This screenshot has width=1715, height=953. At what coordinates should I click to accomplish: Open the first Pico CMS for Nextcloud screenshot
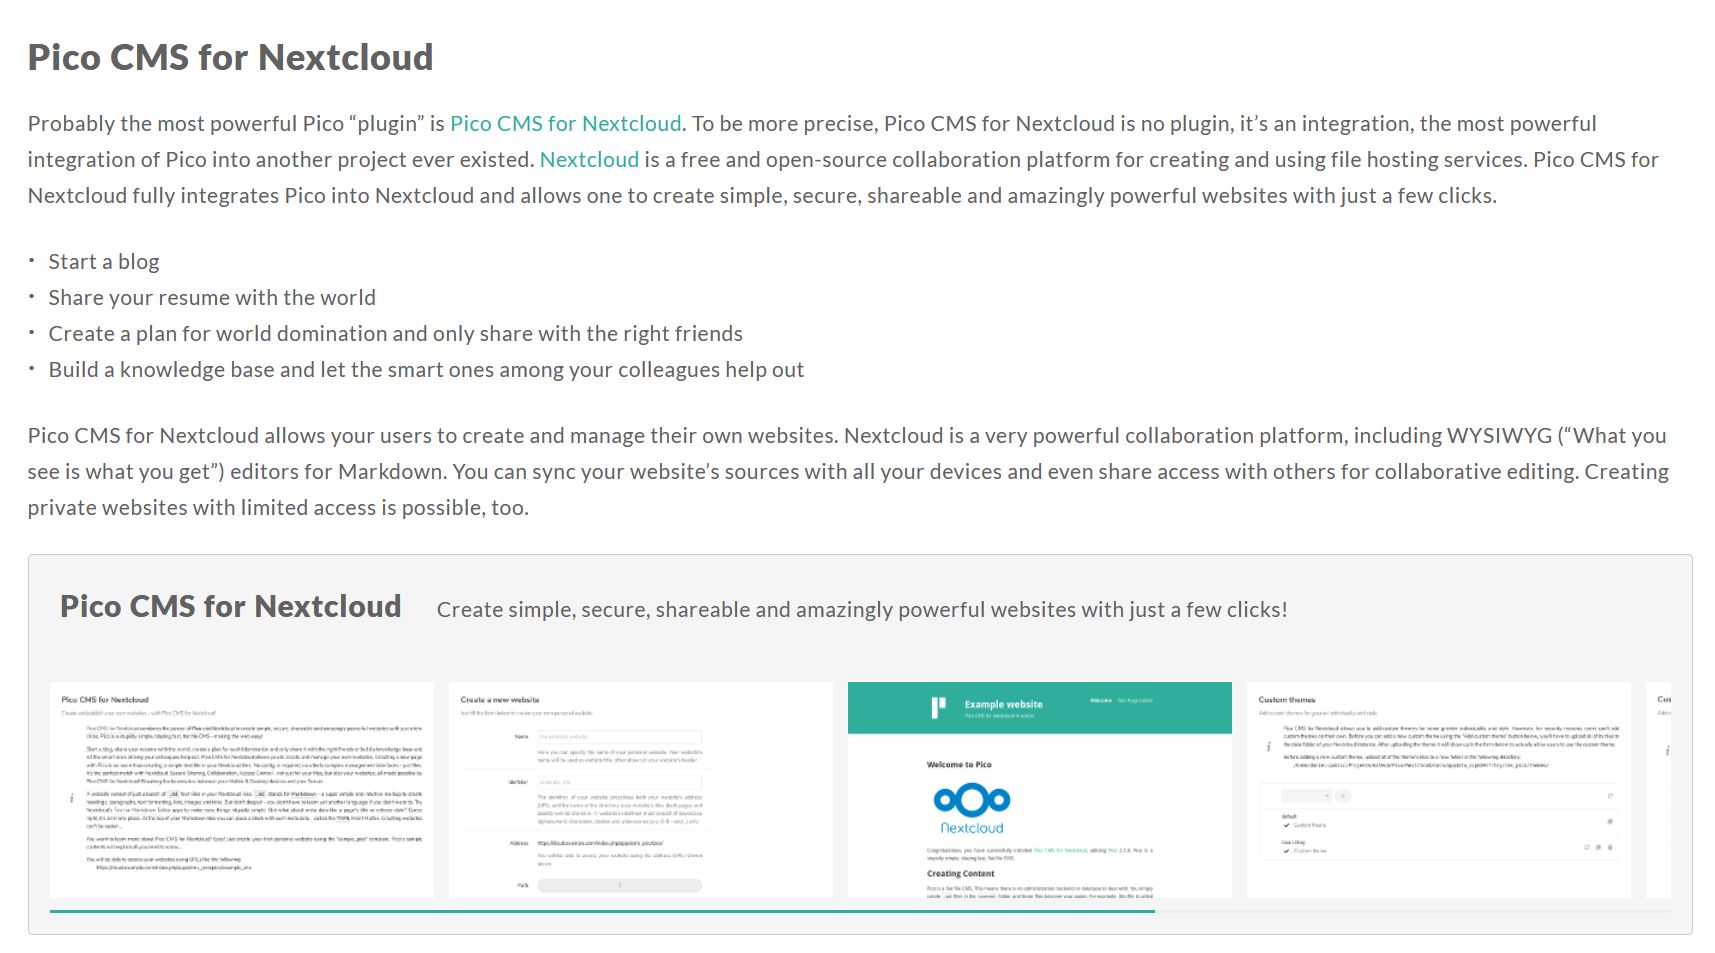tap(242, 790)
